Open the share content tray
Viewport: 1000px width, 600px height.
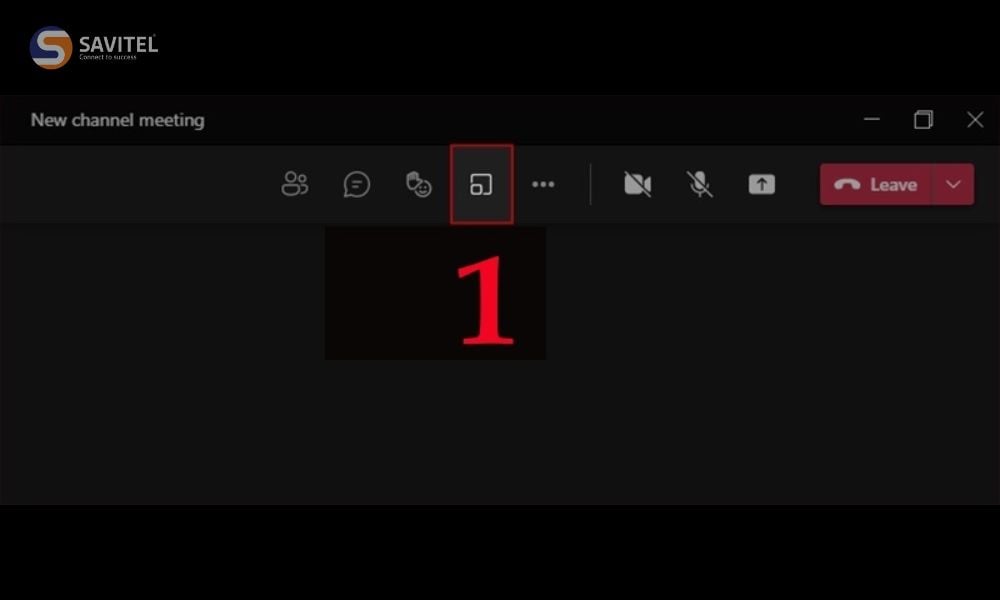click(761, 184)
